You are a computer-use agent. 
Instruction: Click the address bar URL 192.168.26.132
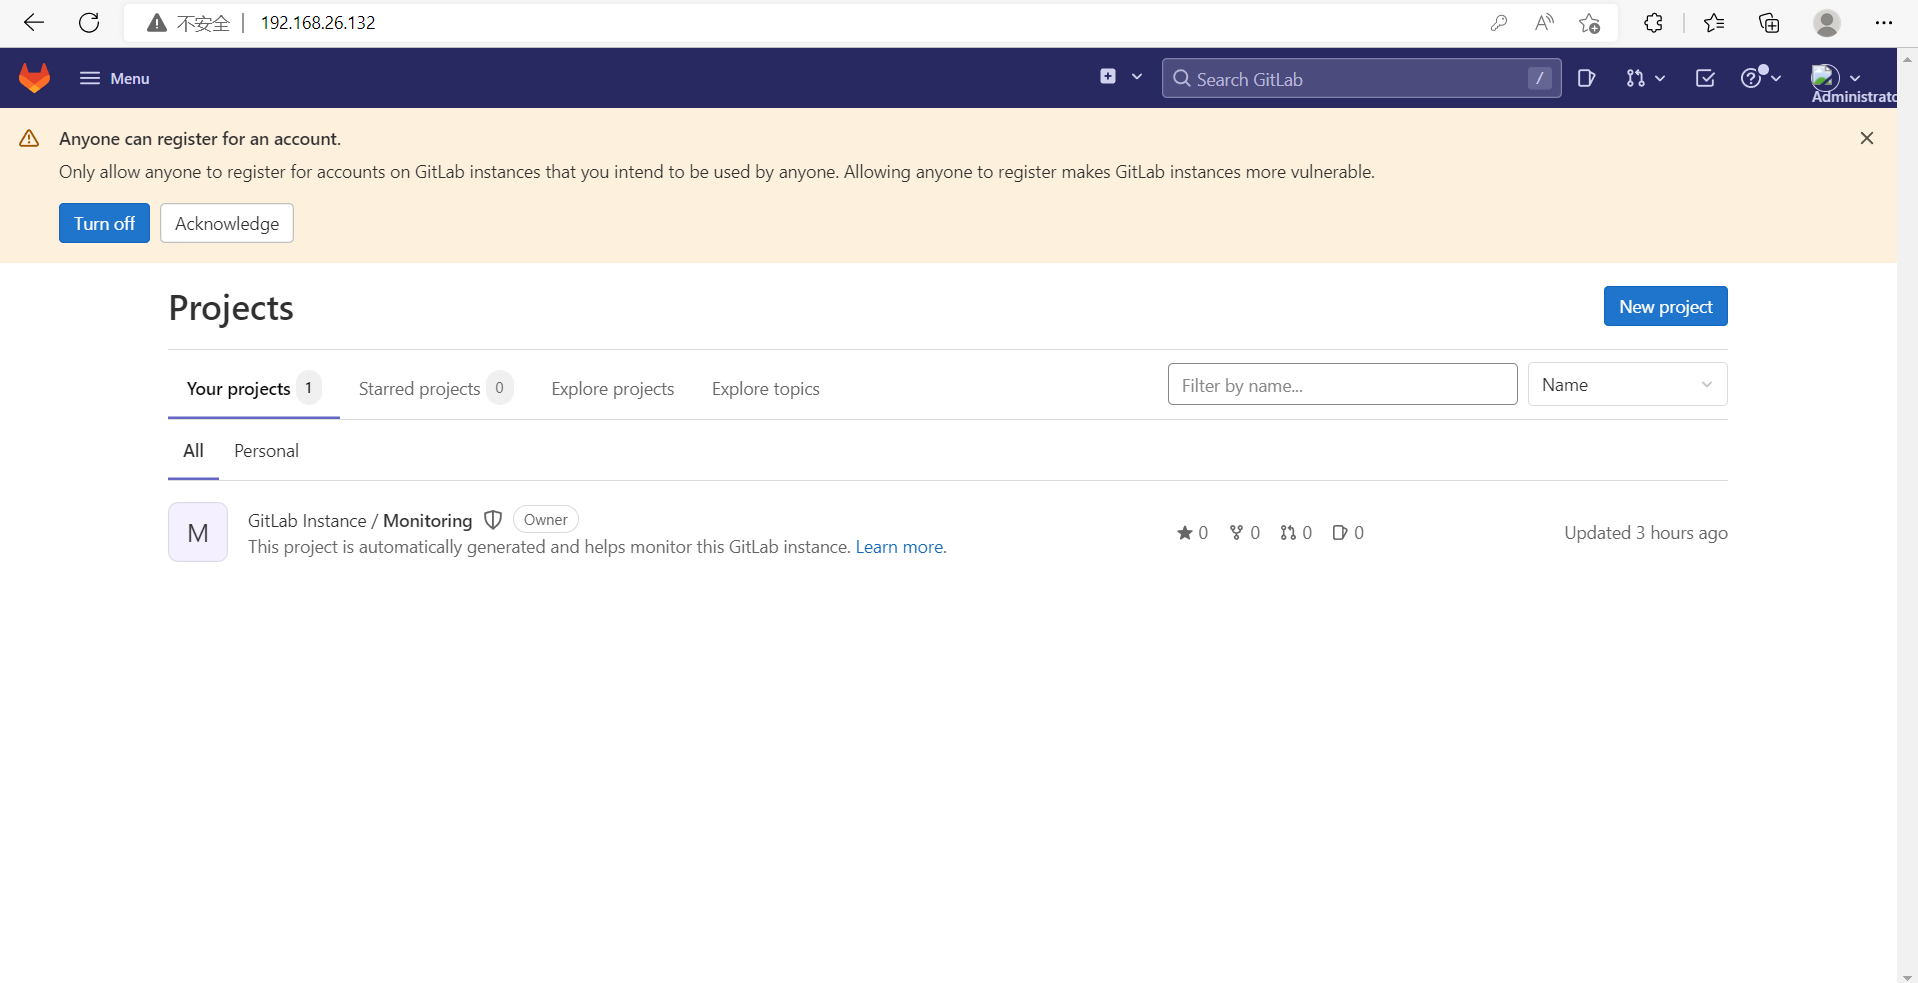[x=318, y=23]
